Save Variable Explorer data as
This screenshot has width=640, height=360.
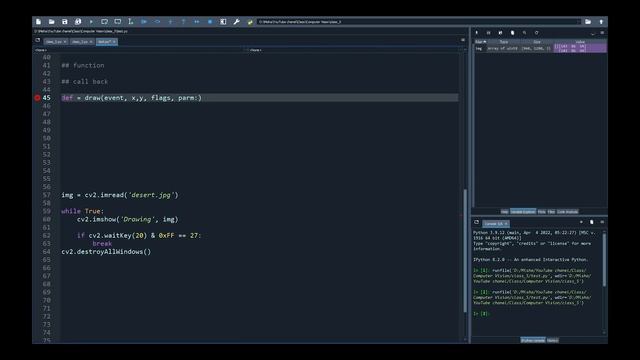500,33
